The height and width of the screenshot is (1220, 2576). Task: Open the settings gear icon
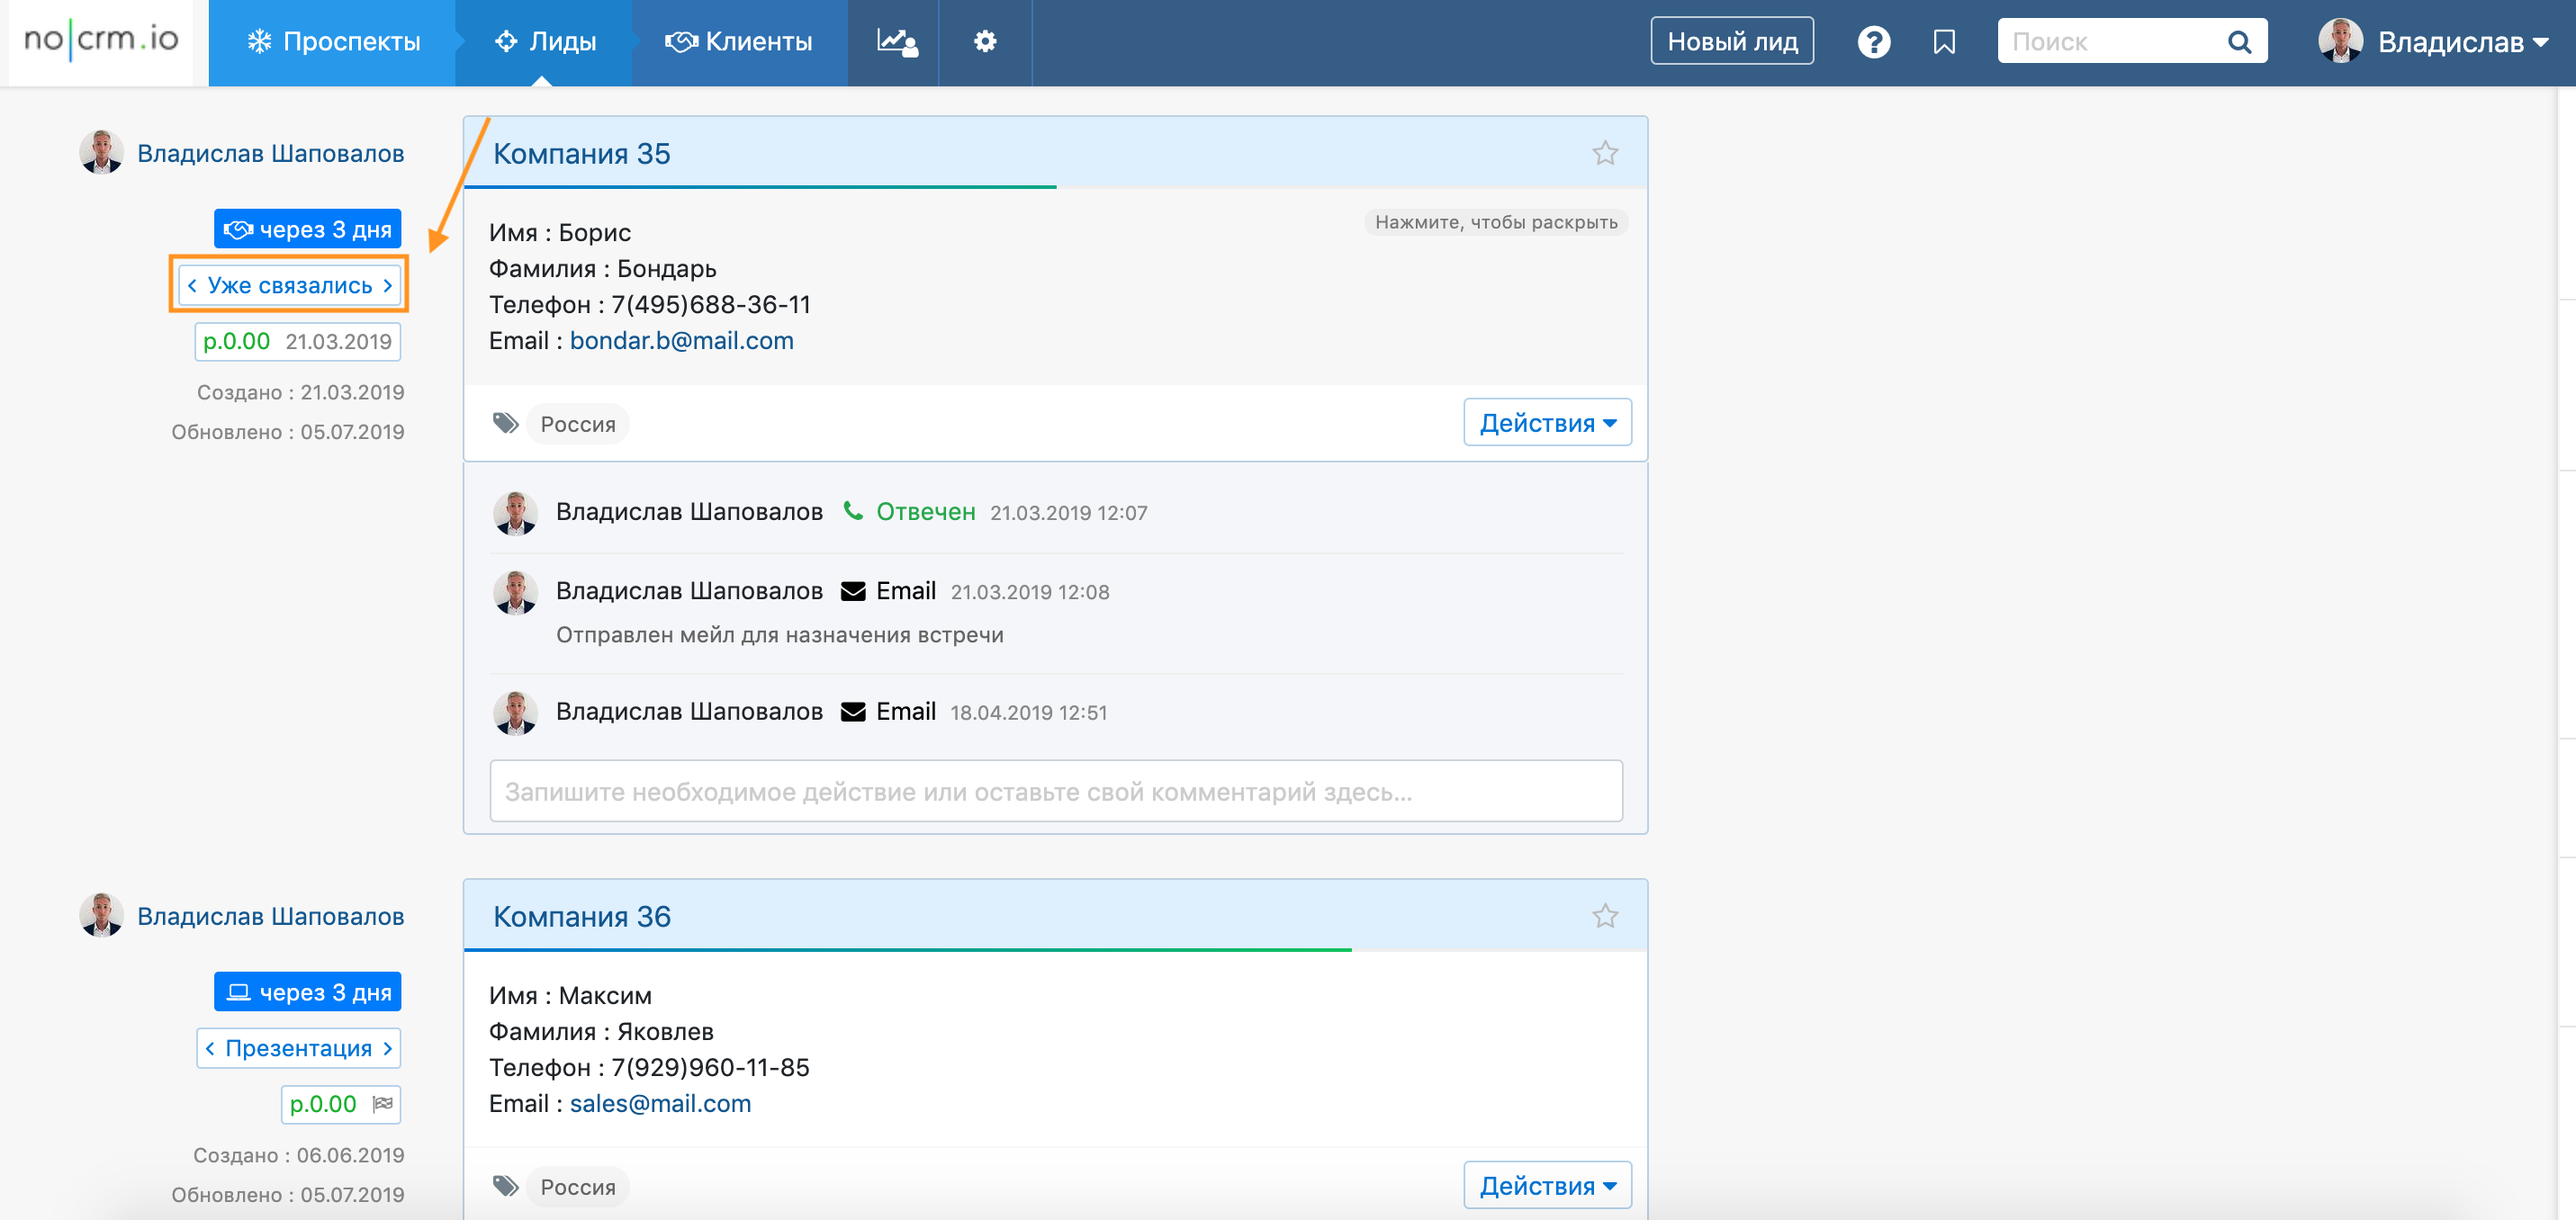pos(985,42)
